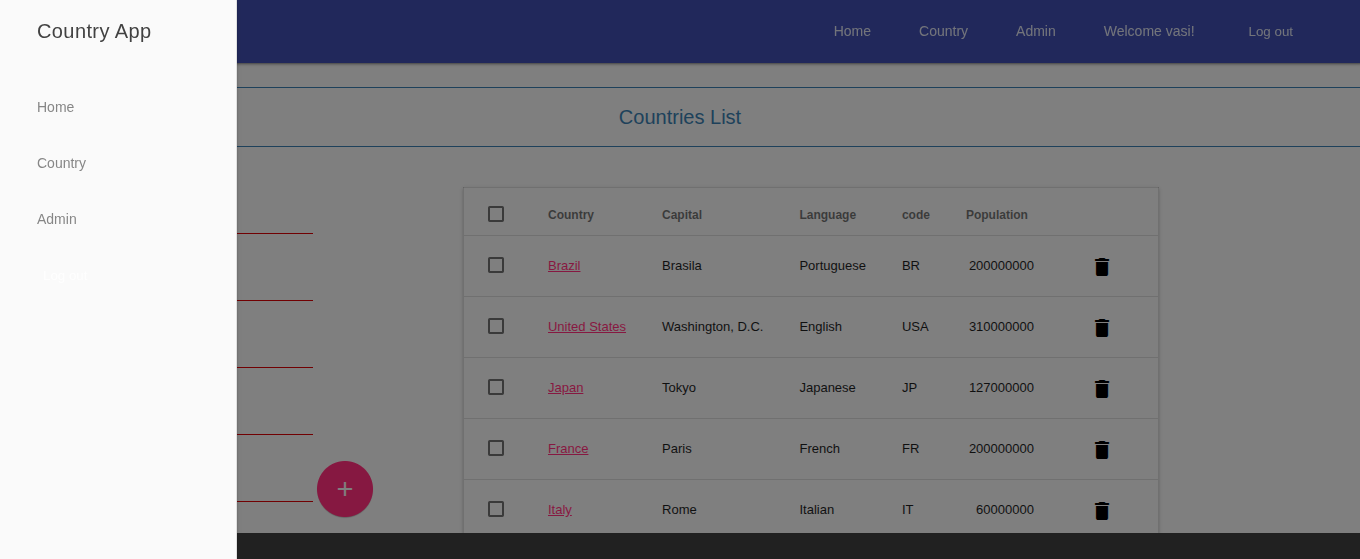This screenshot has height=559, width=1360.
Task: Open the United States country link
Action: [587, 327]
